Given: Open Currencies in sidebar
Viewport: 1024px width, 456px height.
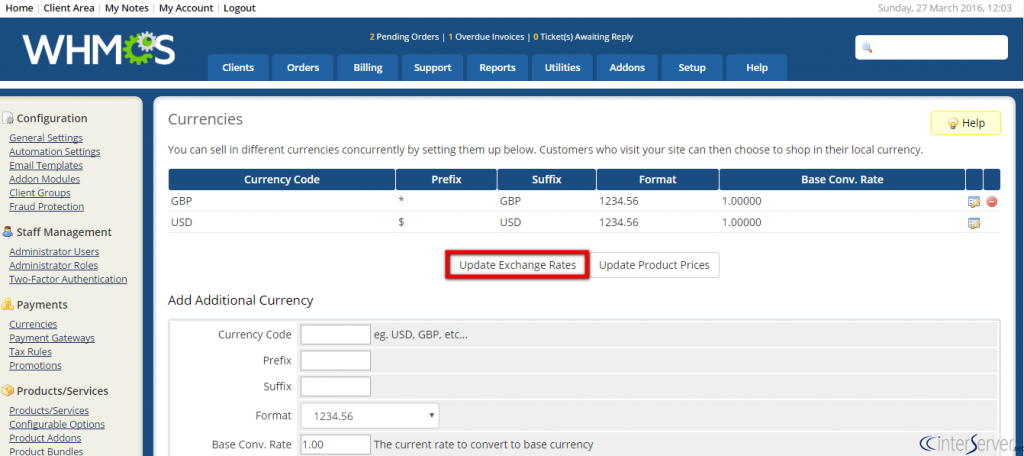Looking at the screenshot, I should (33, 324).
